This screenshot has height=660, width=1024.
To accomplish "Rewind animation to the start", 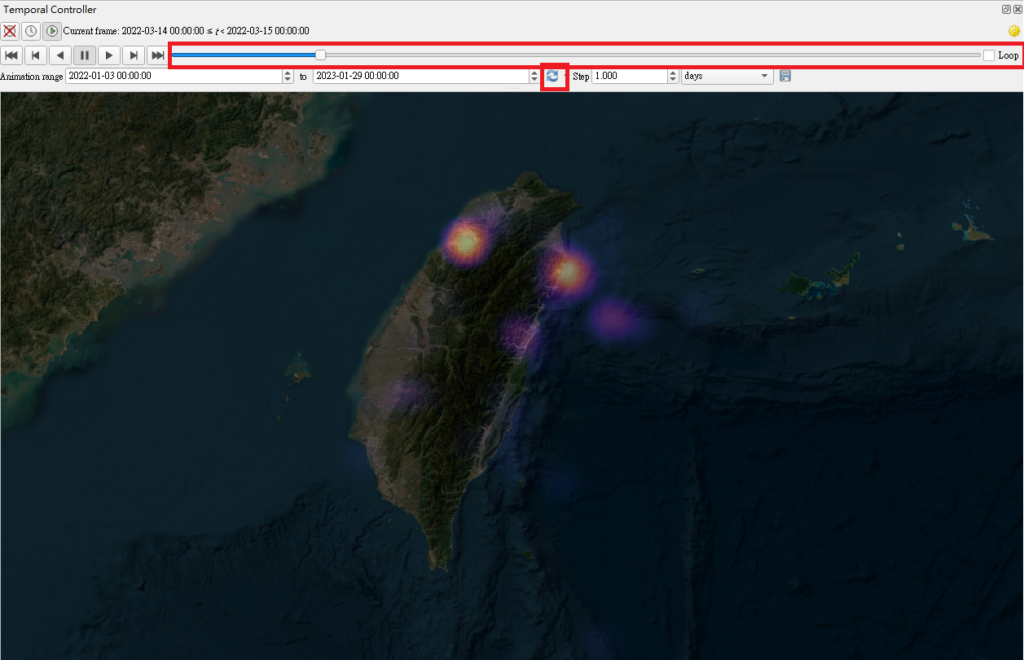I will pyautogui.click(x=11, y=55).
